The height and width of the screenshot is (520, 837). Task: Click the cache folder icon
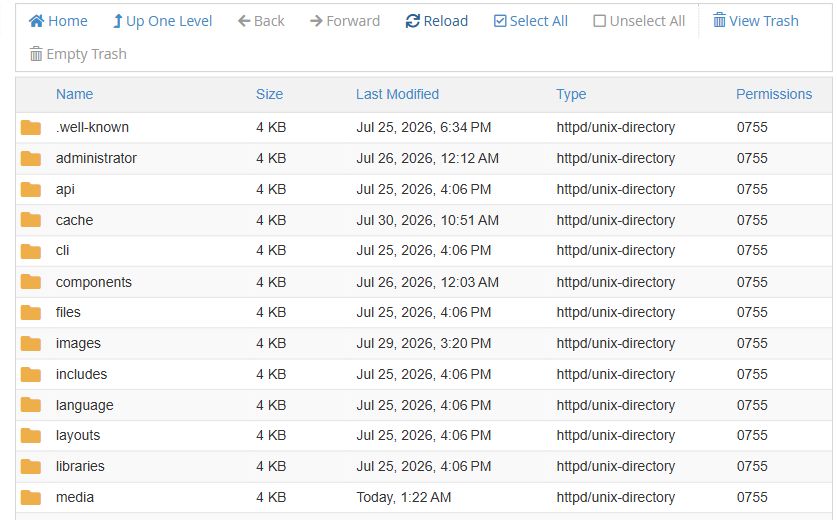click(31, 220)
